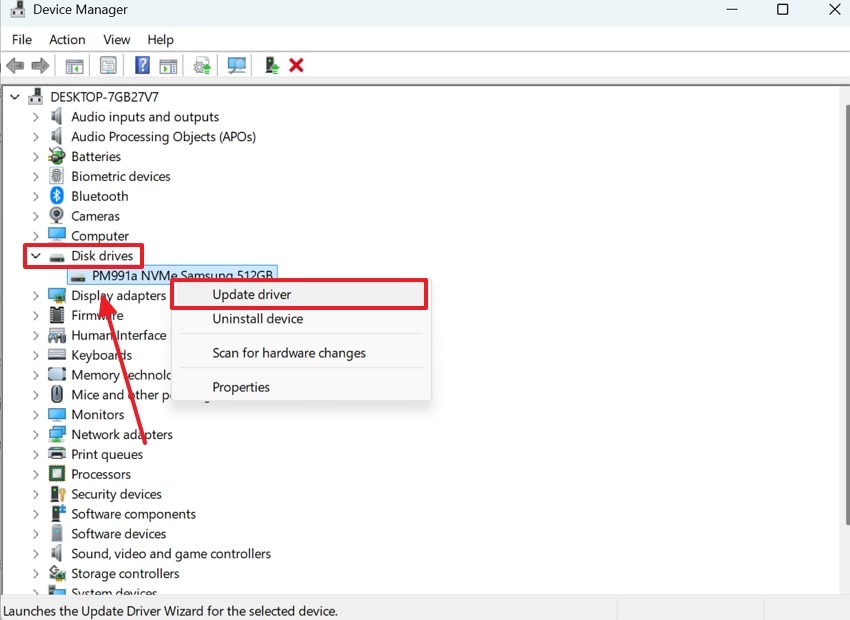Click Properties in the context menu
The height and width of the screenshot is (620, 850).
coord(240,387)
